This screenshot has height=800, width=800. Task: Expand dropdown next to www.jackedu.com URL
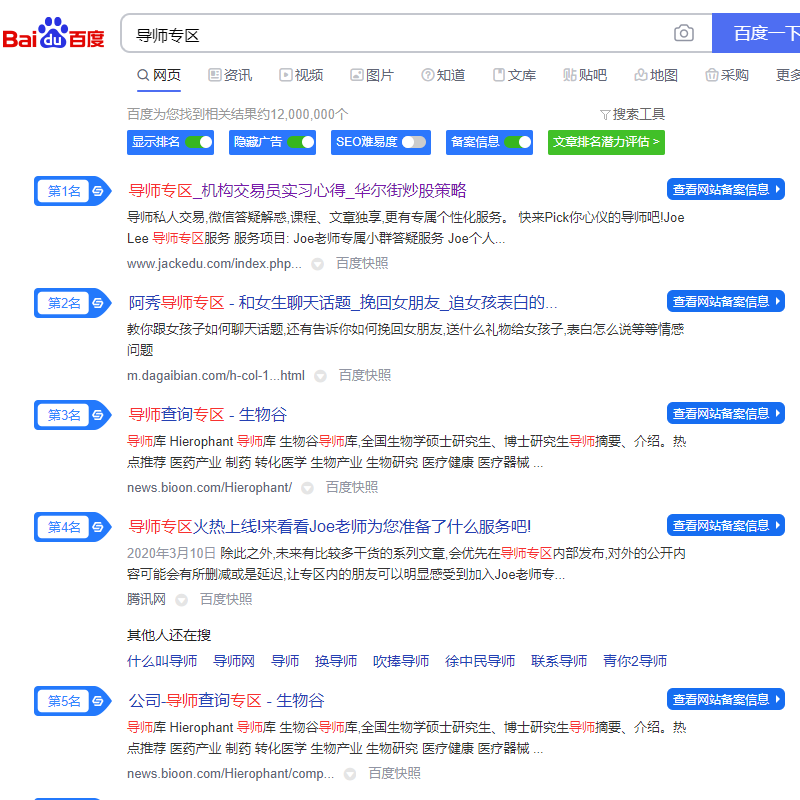[x=317, y=264]
